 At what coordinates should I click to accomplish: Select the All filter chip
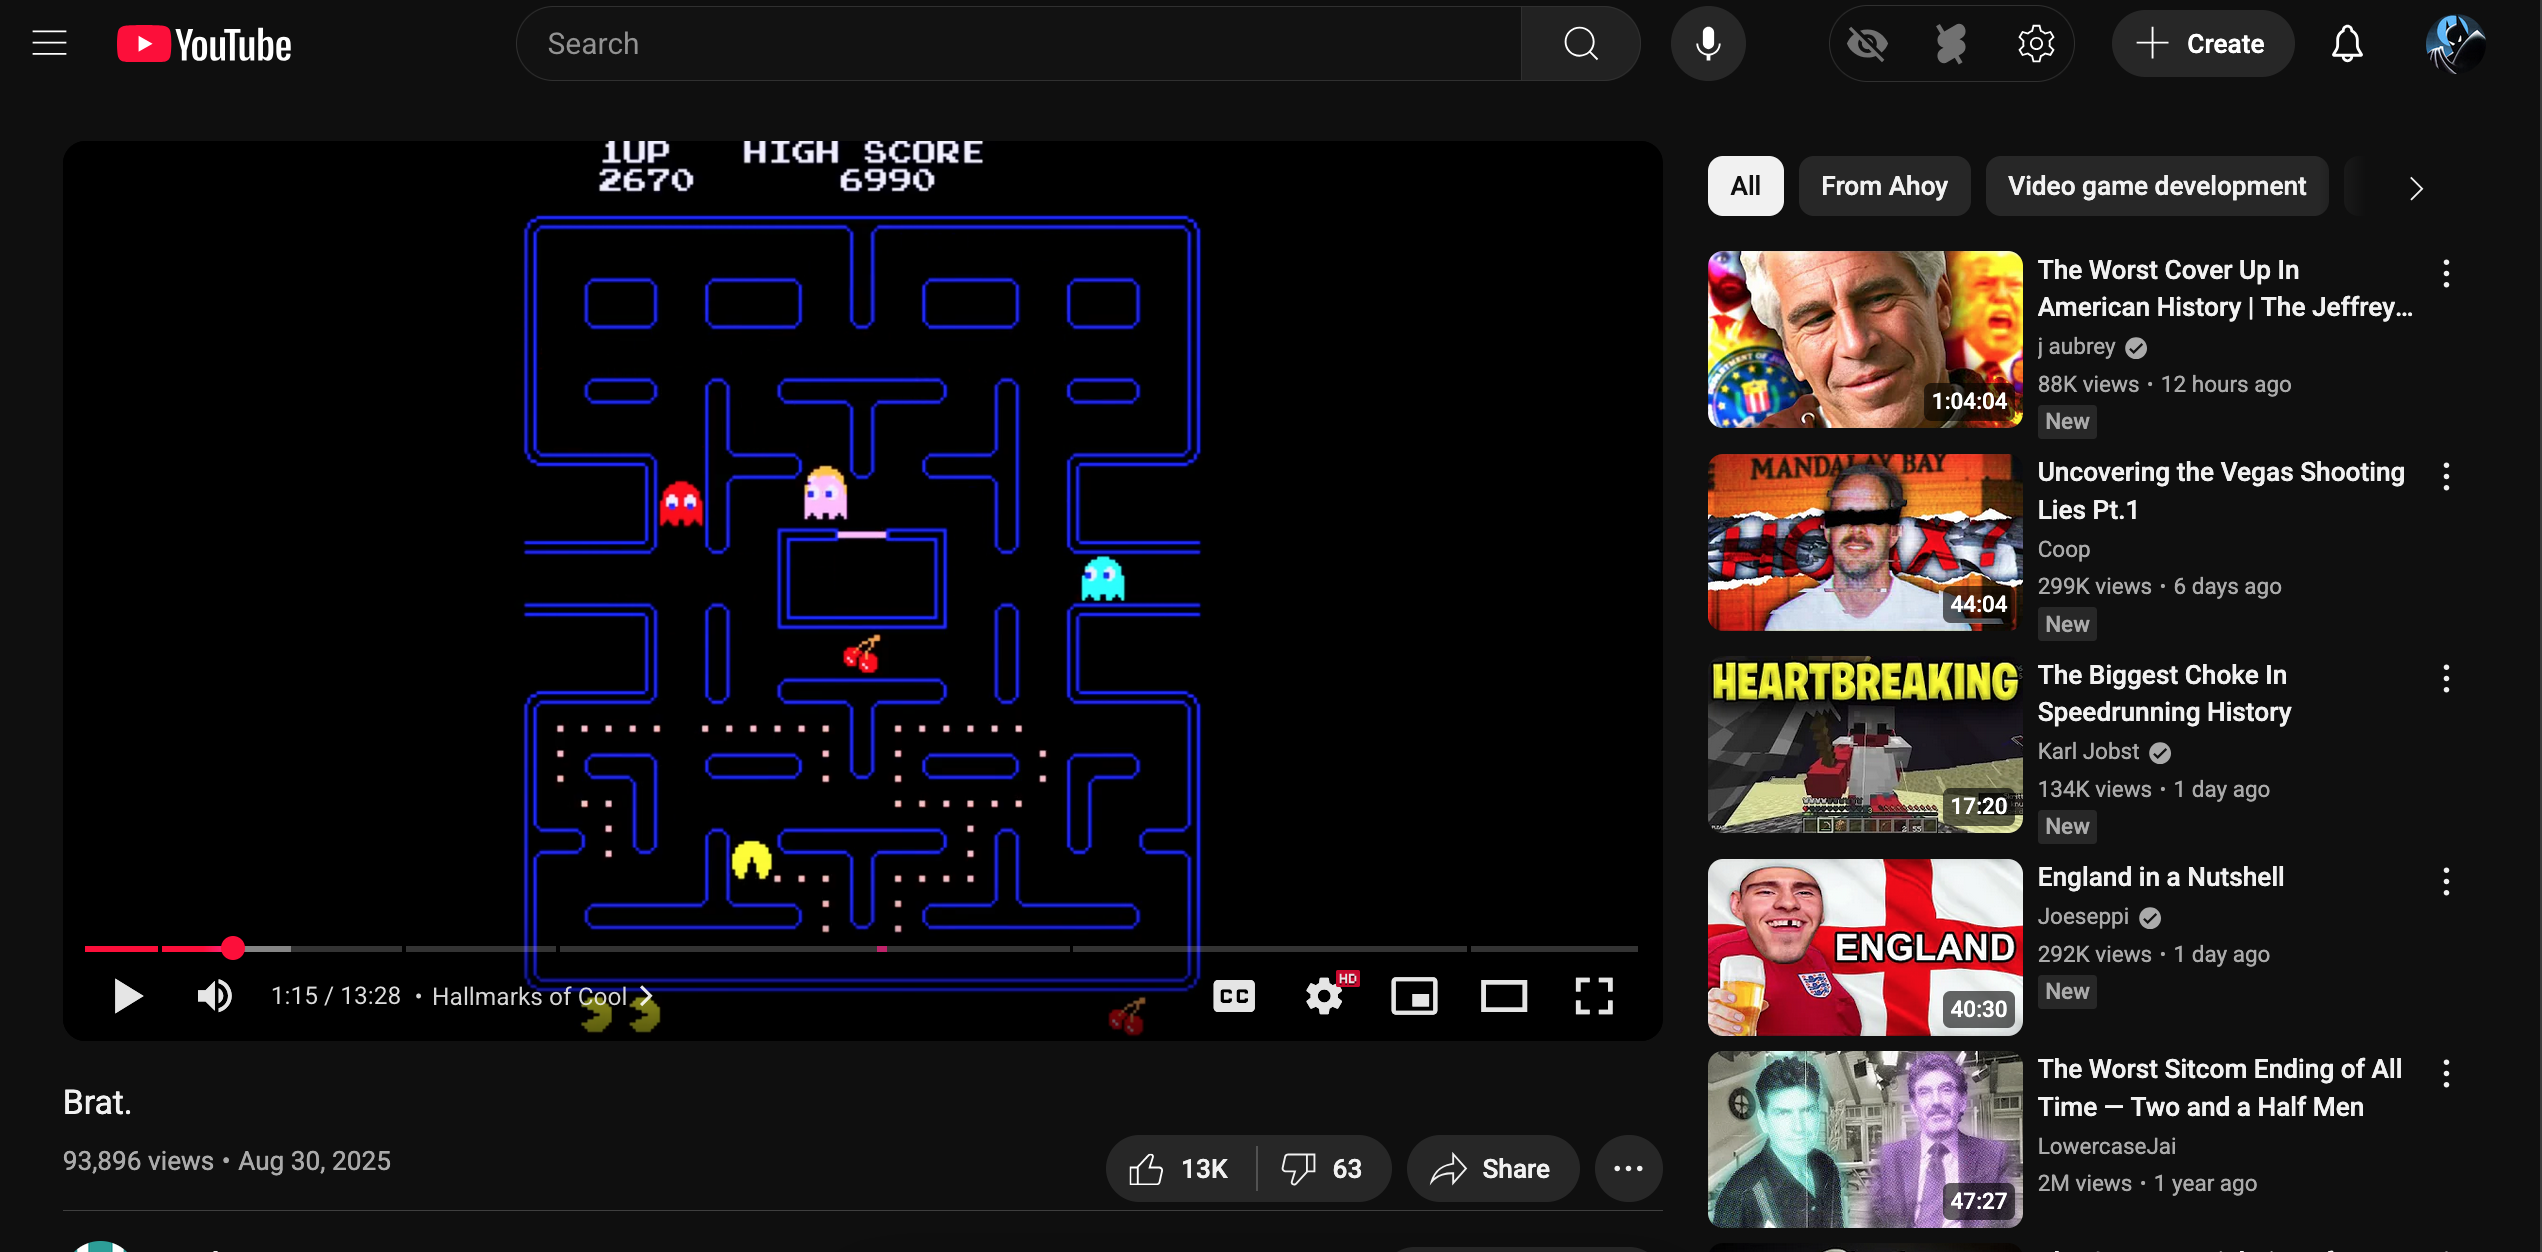click(x=1745, y=186)
